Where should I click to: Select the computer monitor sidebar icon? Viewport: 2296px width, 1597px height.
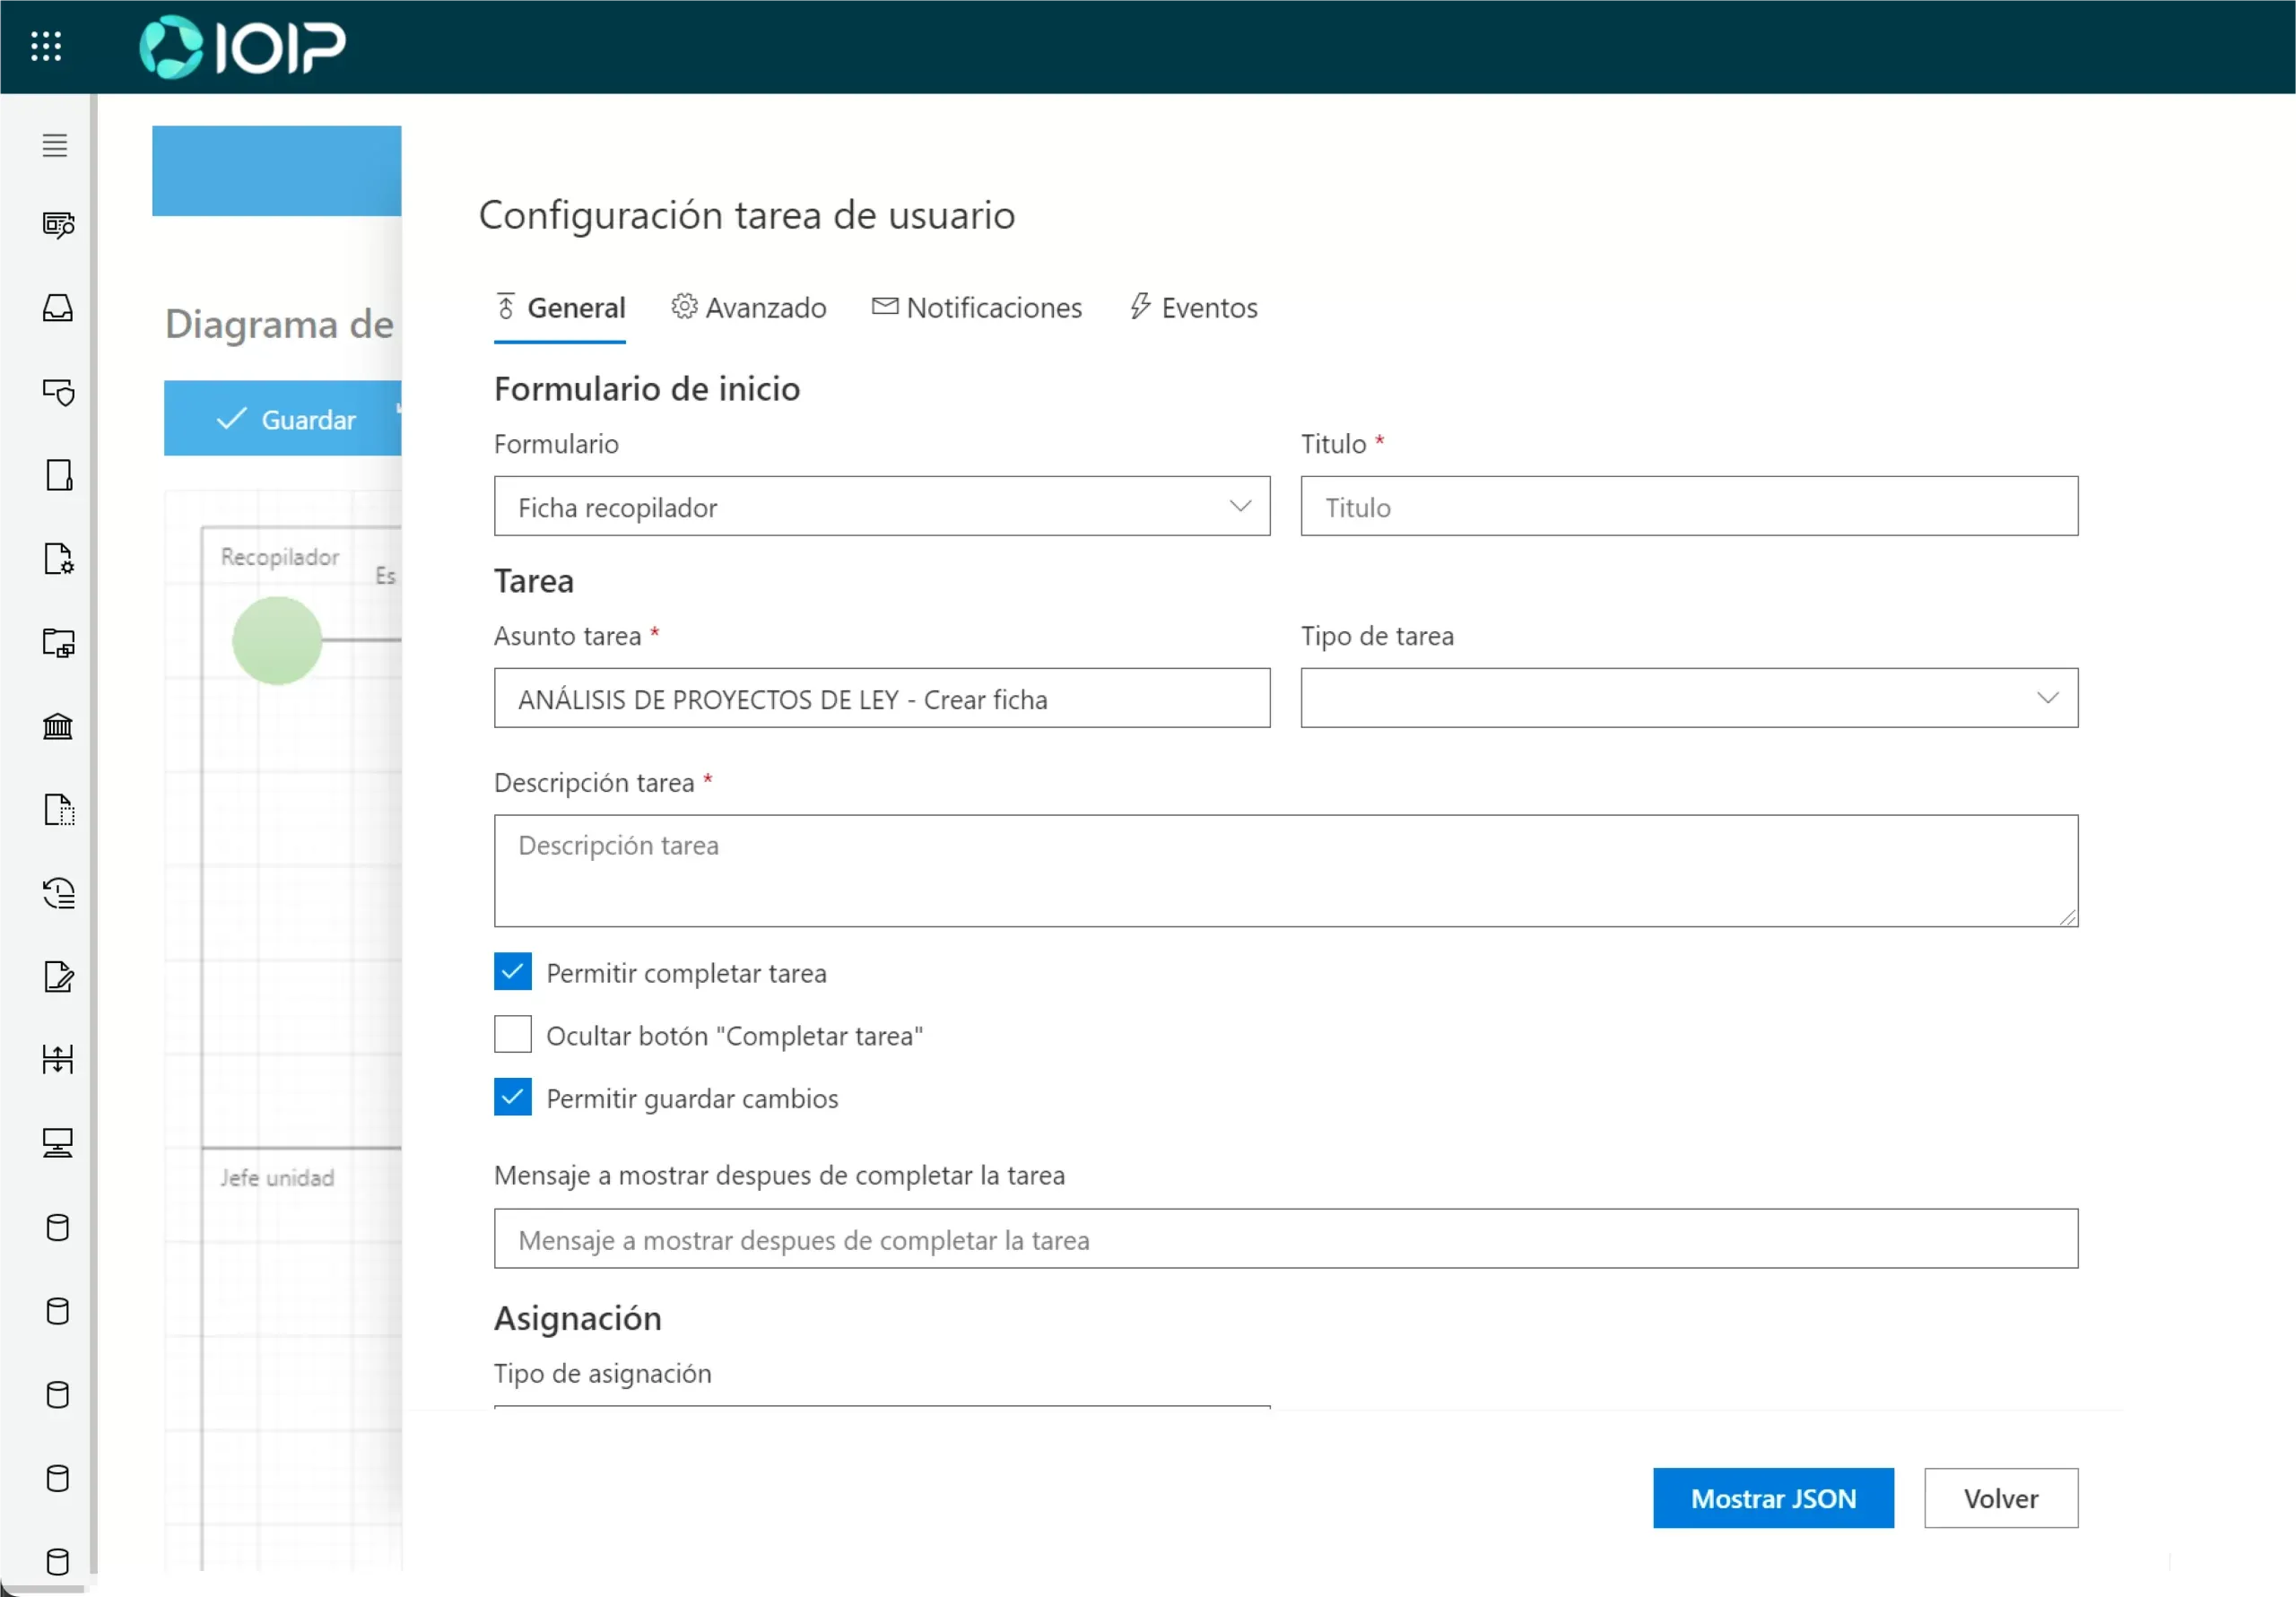[57, 1142]
